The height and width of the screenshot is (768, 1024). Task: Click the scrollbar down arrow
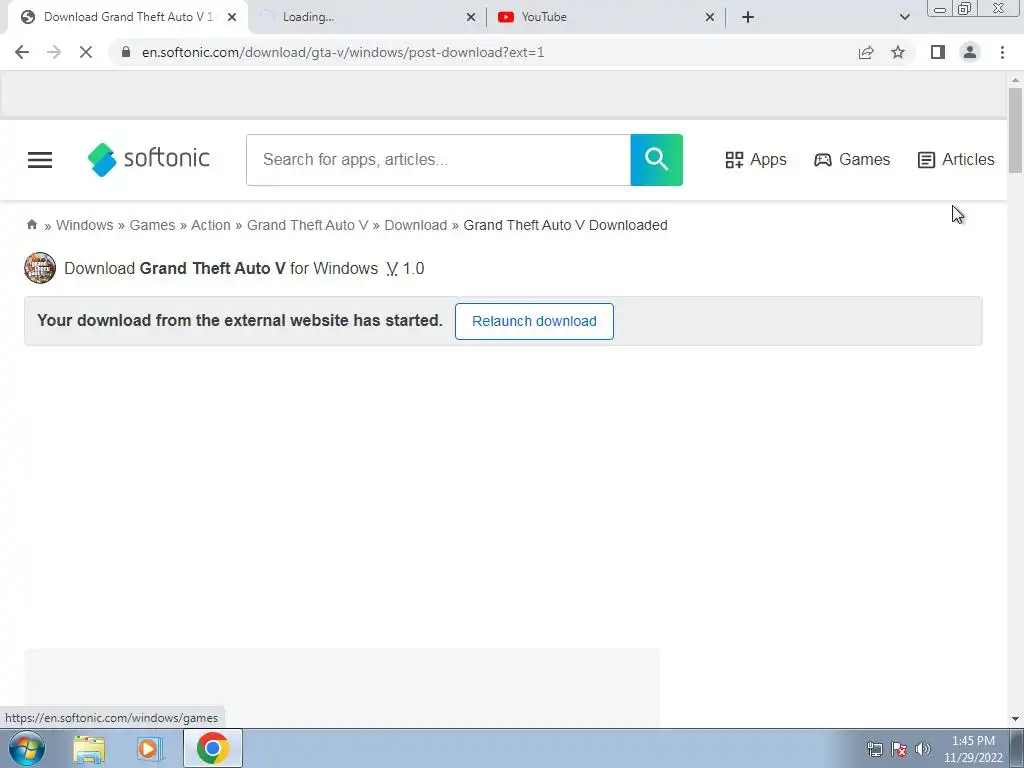coord(1015,719)
